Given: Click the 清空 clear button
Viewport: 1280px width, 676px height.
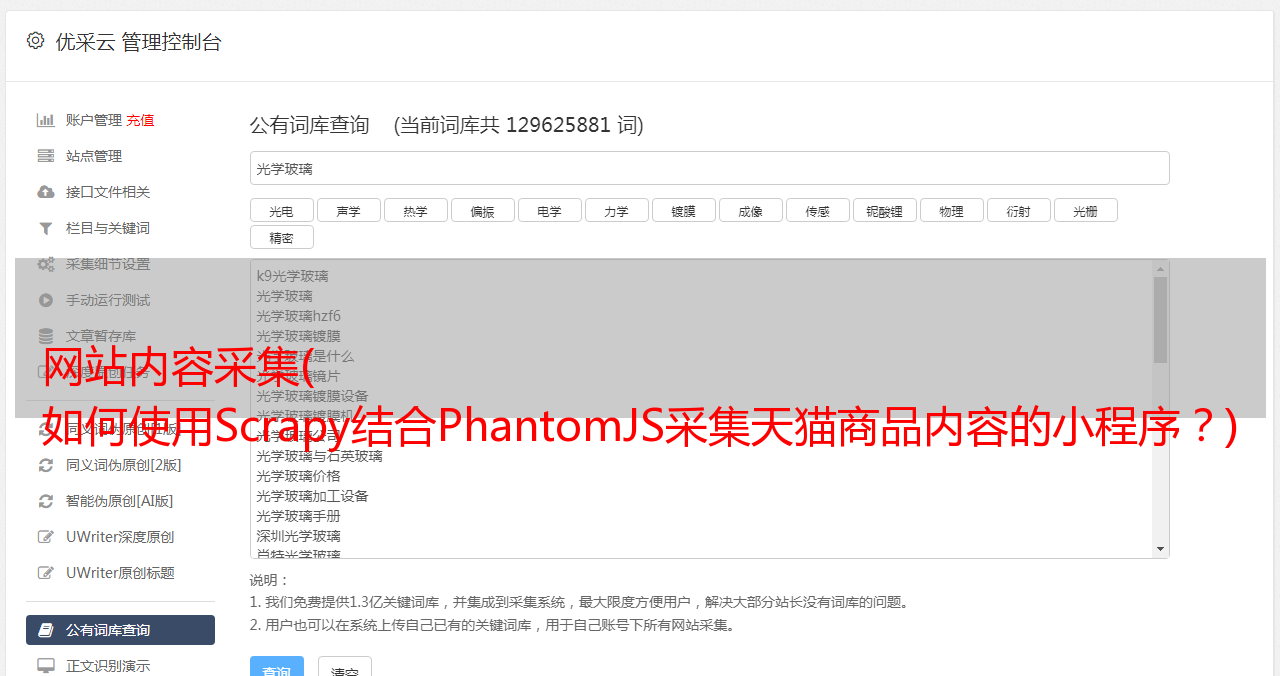Looking at the screenshot, I should click(x=345, y=666).
